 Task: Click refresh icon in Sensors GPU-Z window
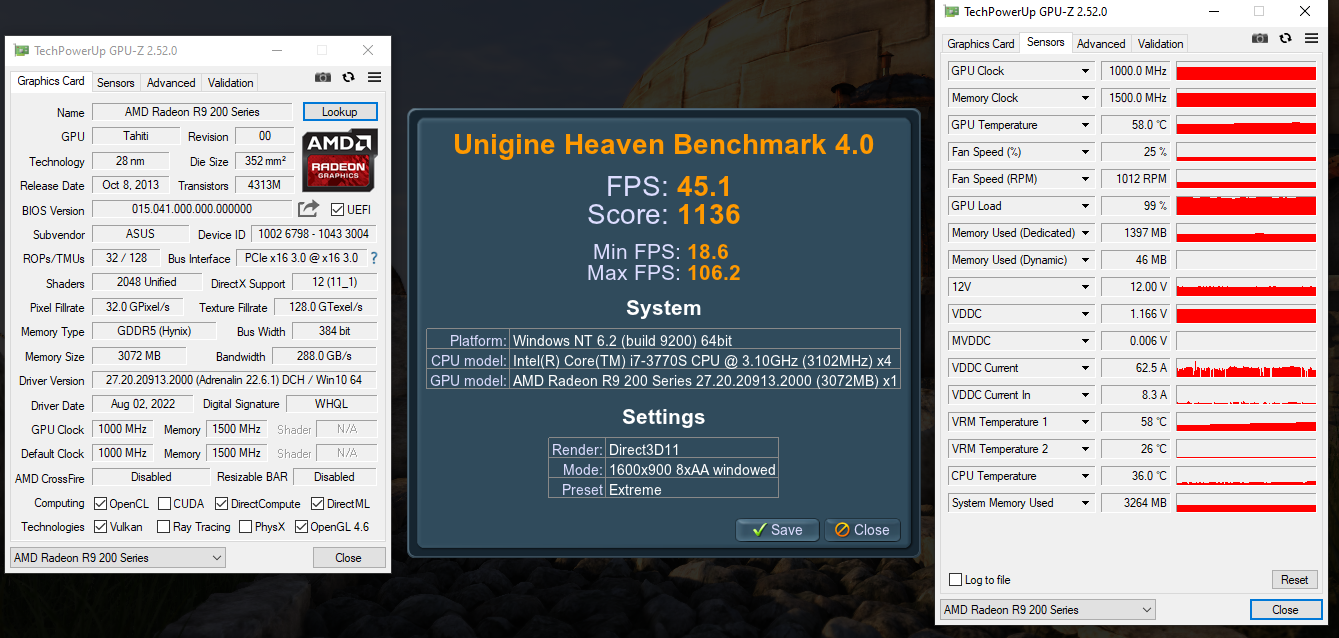[1286, 39]
